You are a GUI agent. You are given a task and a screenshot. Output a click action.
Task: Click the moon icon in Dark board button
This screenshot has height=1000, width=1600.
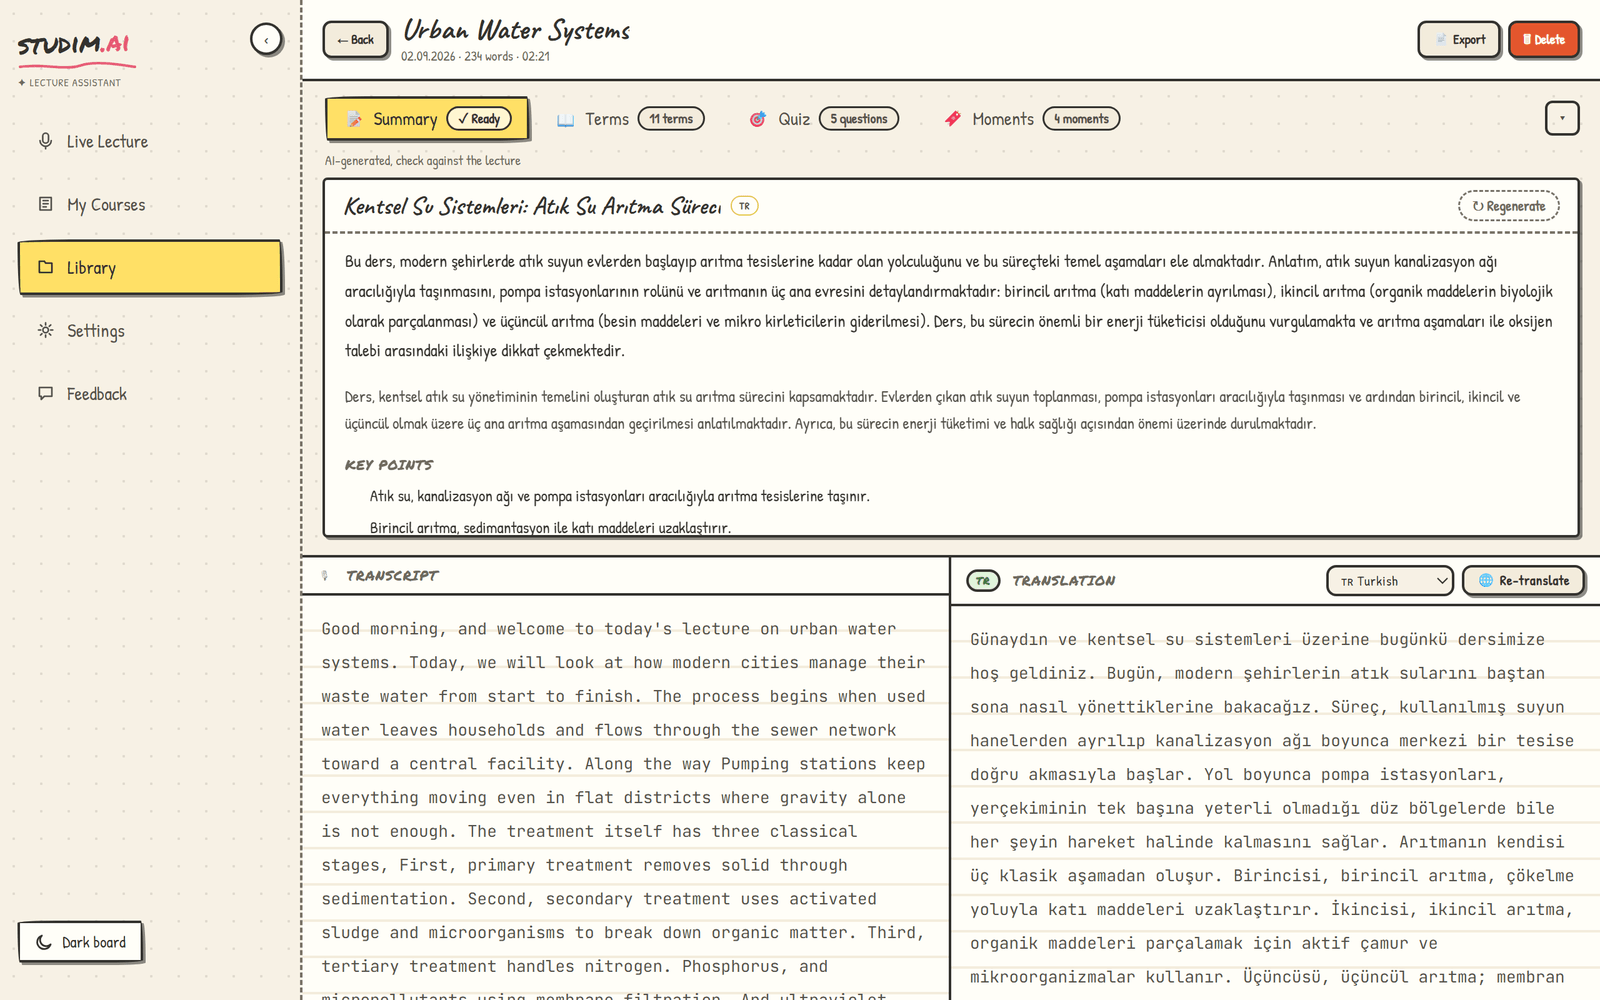click(44, 942)
